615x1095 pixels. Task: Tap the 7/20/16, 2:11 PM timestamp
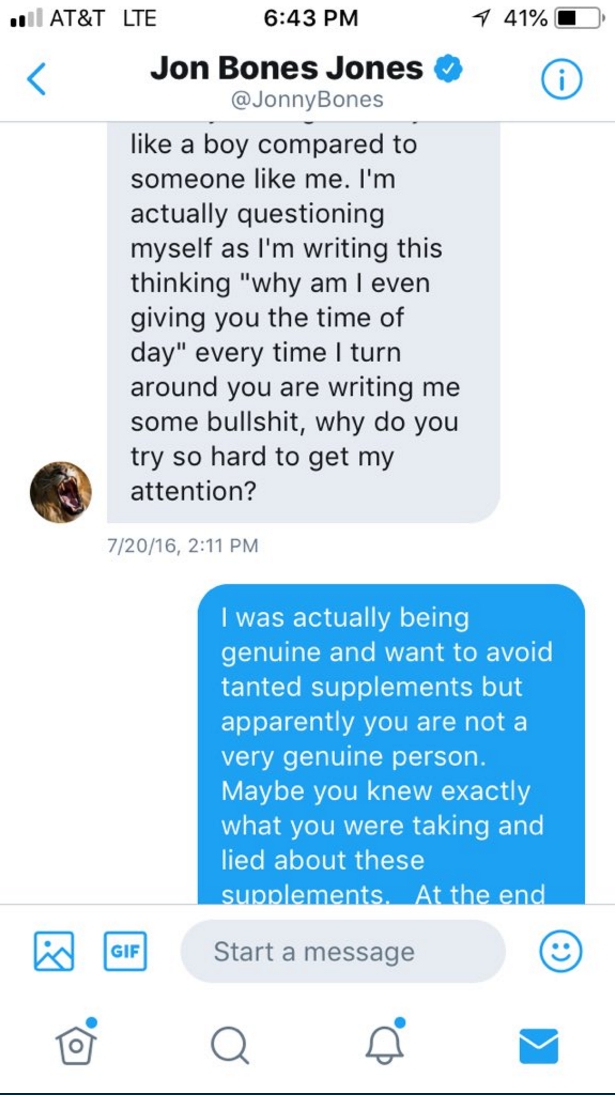(x=183, y=546)
